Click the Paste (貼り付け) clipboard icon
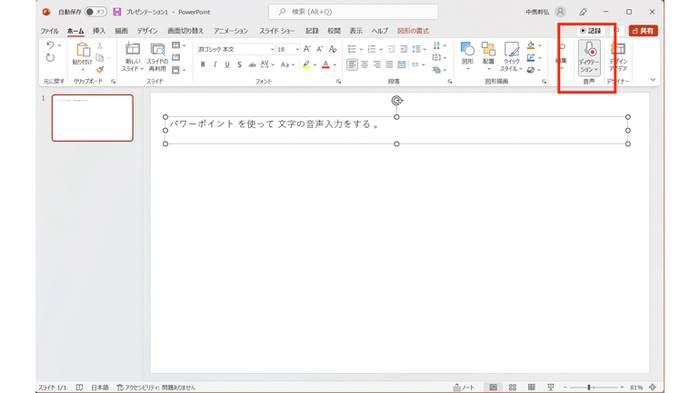The width and height of the screenshot is (700, 393). 83,50
